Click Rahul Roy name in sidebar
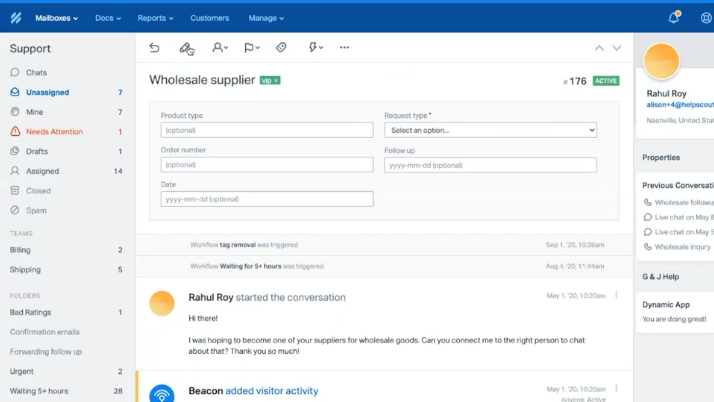The height and width of the screenshot is (402, 714). 667,94
